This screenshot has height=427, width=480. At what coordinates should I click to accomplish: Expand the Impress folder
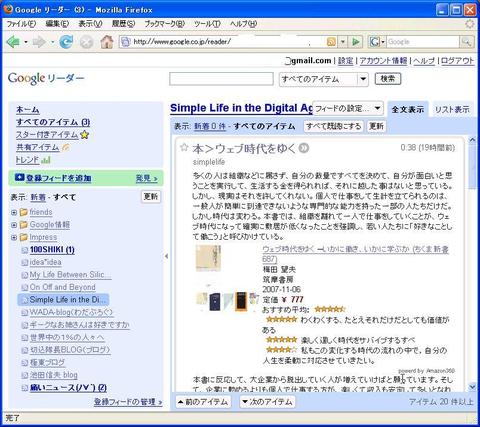tap(14, 238)
